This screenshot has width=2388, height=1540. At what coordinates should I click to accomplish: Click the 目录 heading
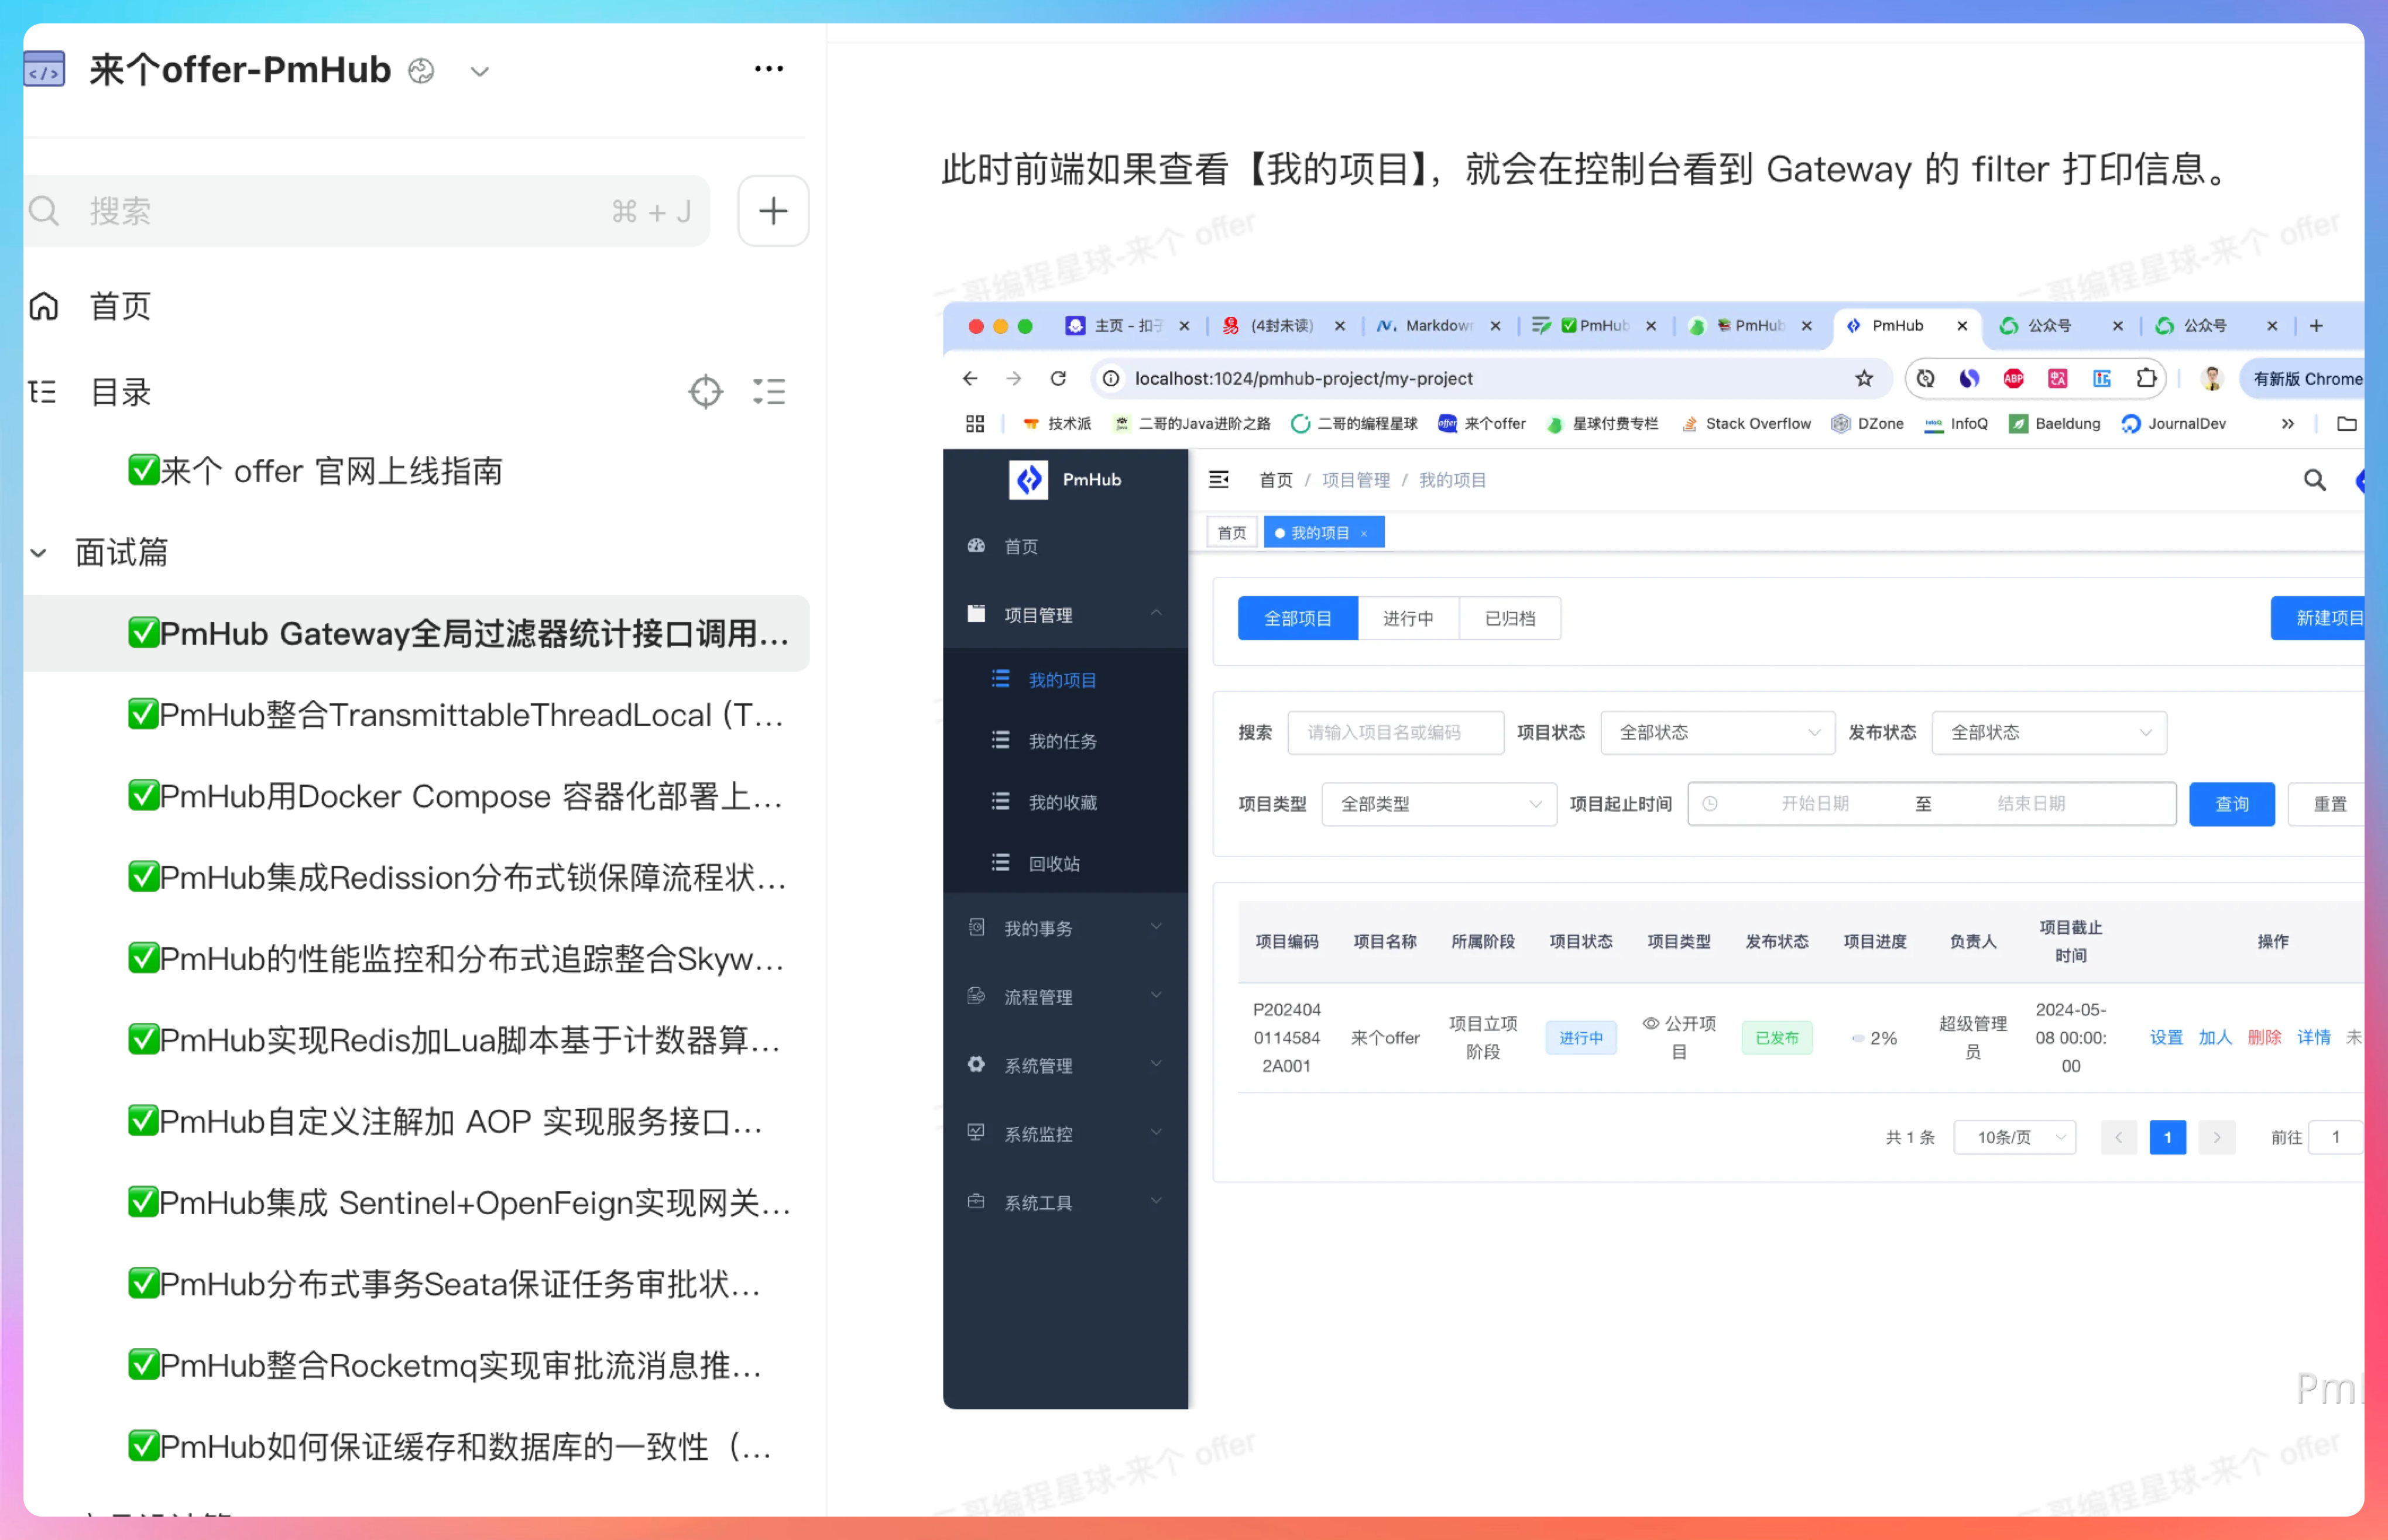[x=120, y=391]
